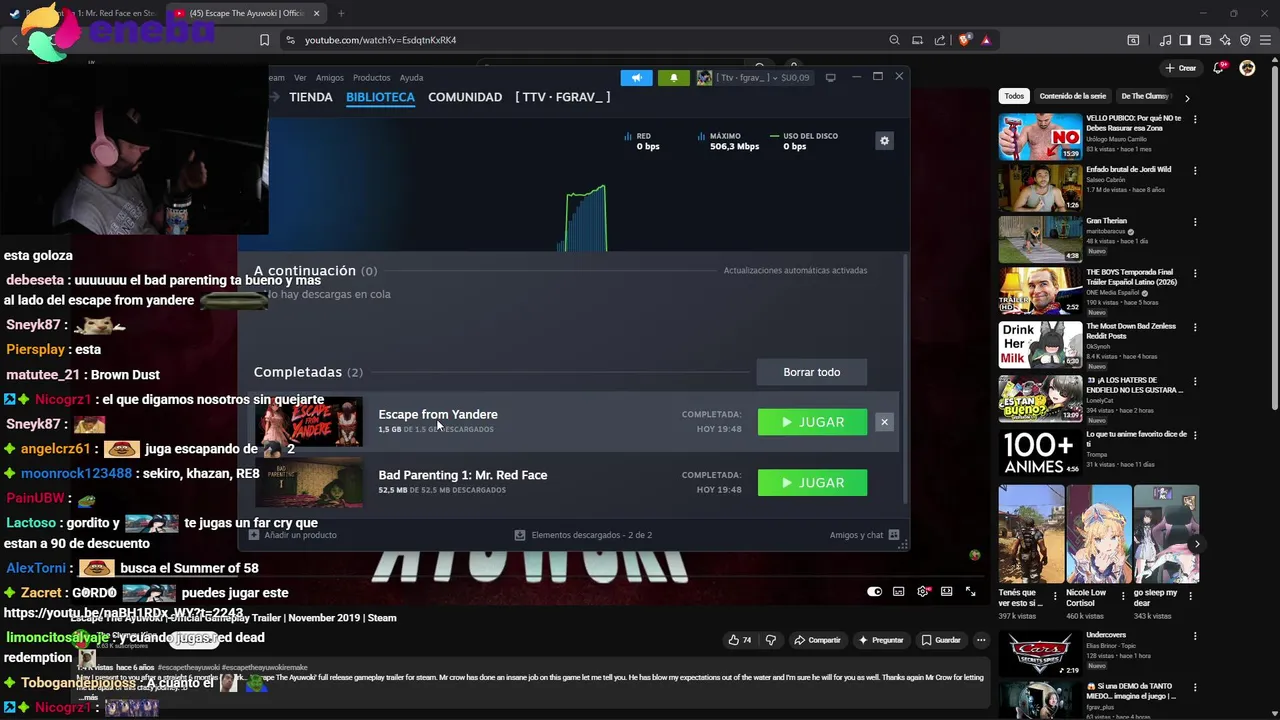Open the Steam announcements megaphone button
Viewport: 1280px width, 720px height.
tap(636, 78)
